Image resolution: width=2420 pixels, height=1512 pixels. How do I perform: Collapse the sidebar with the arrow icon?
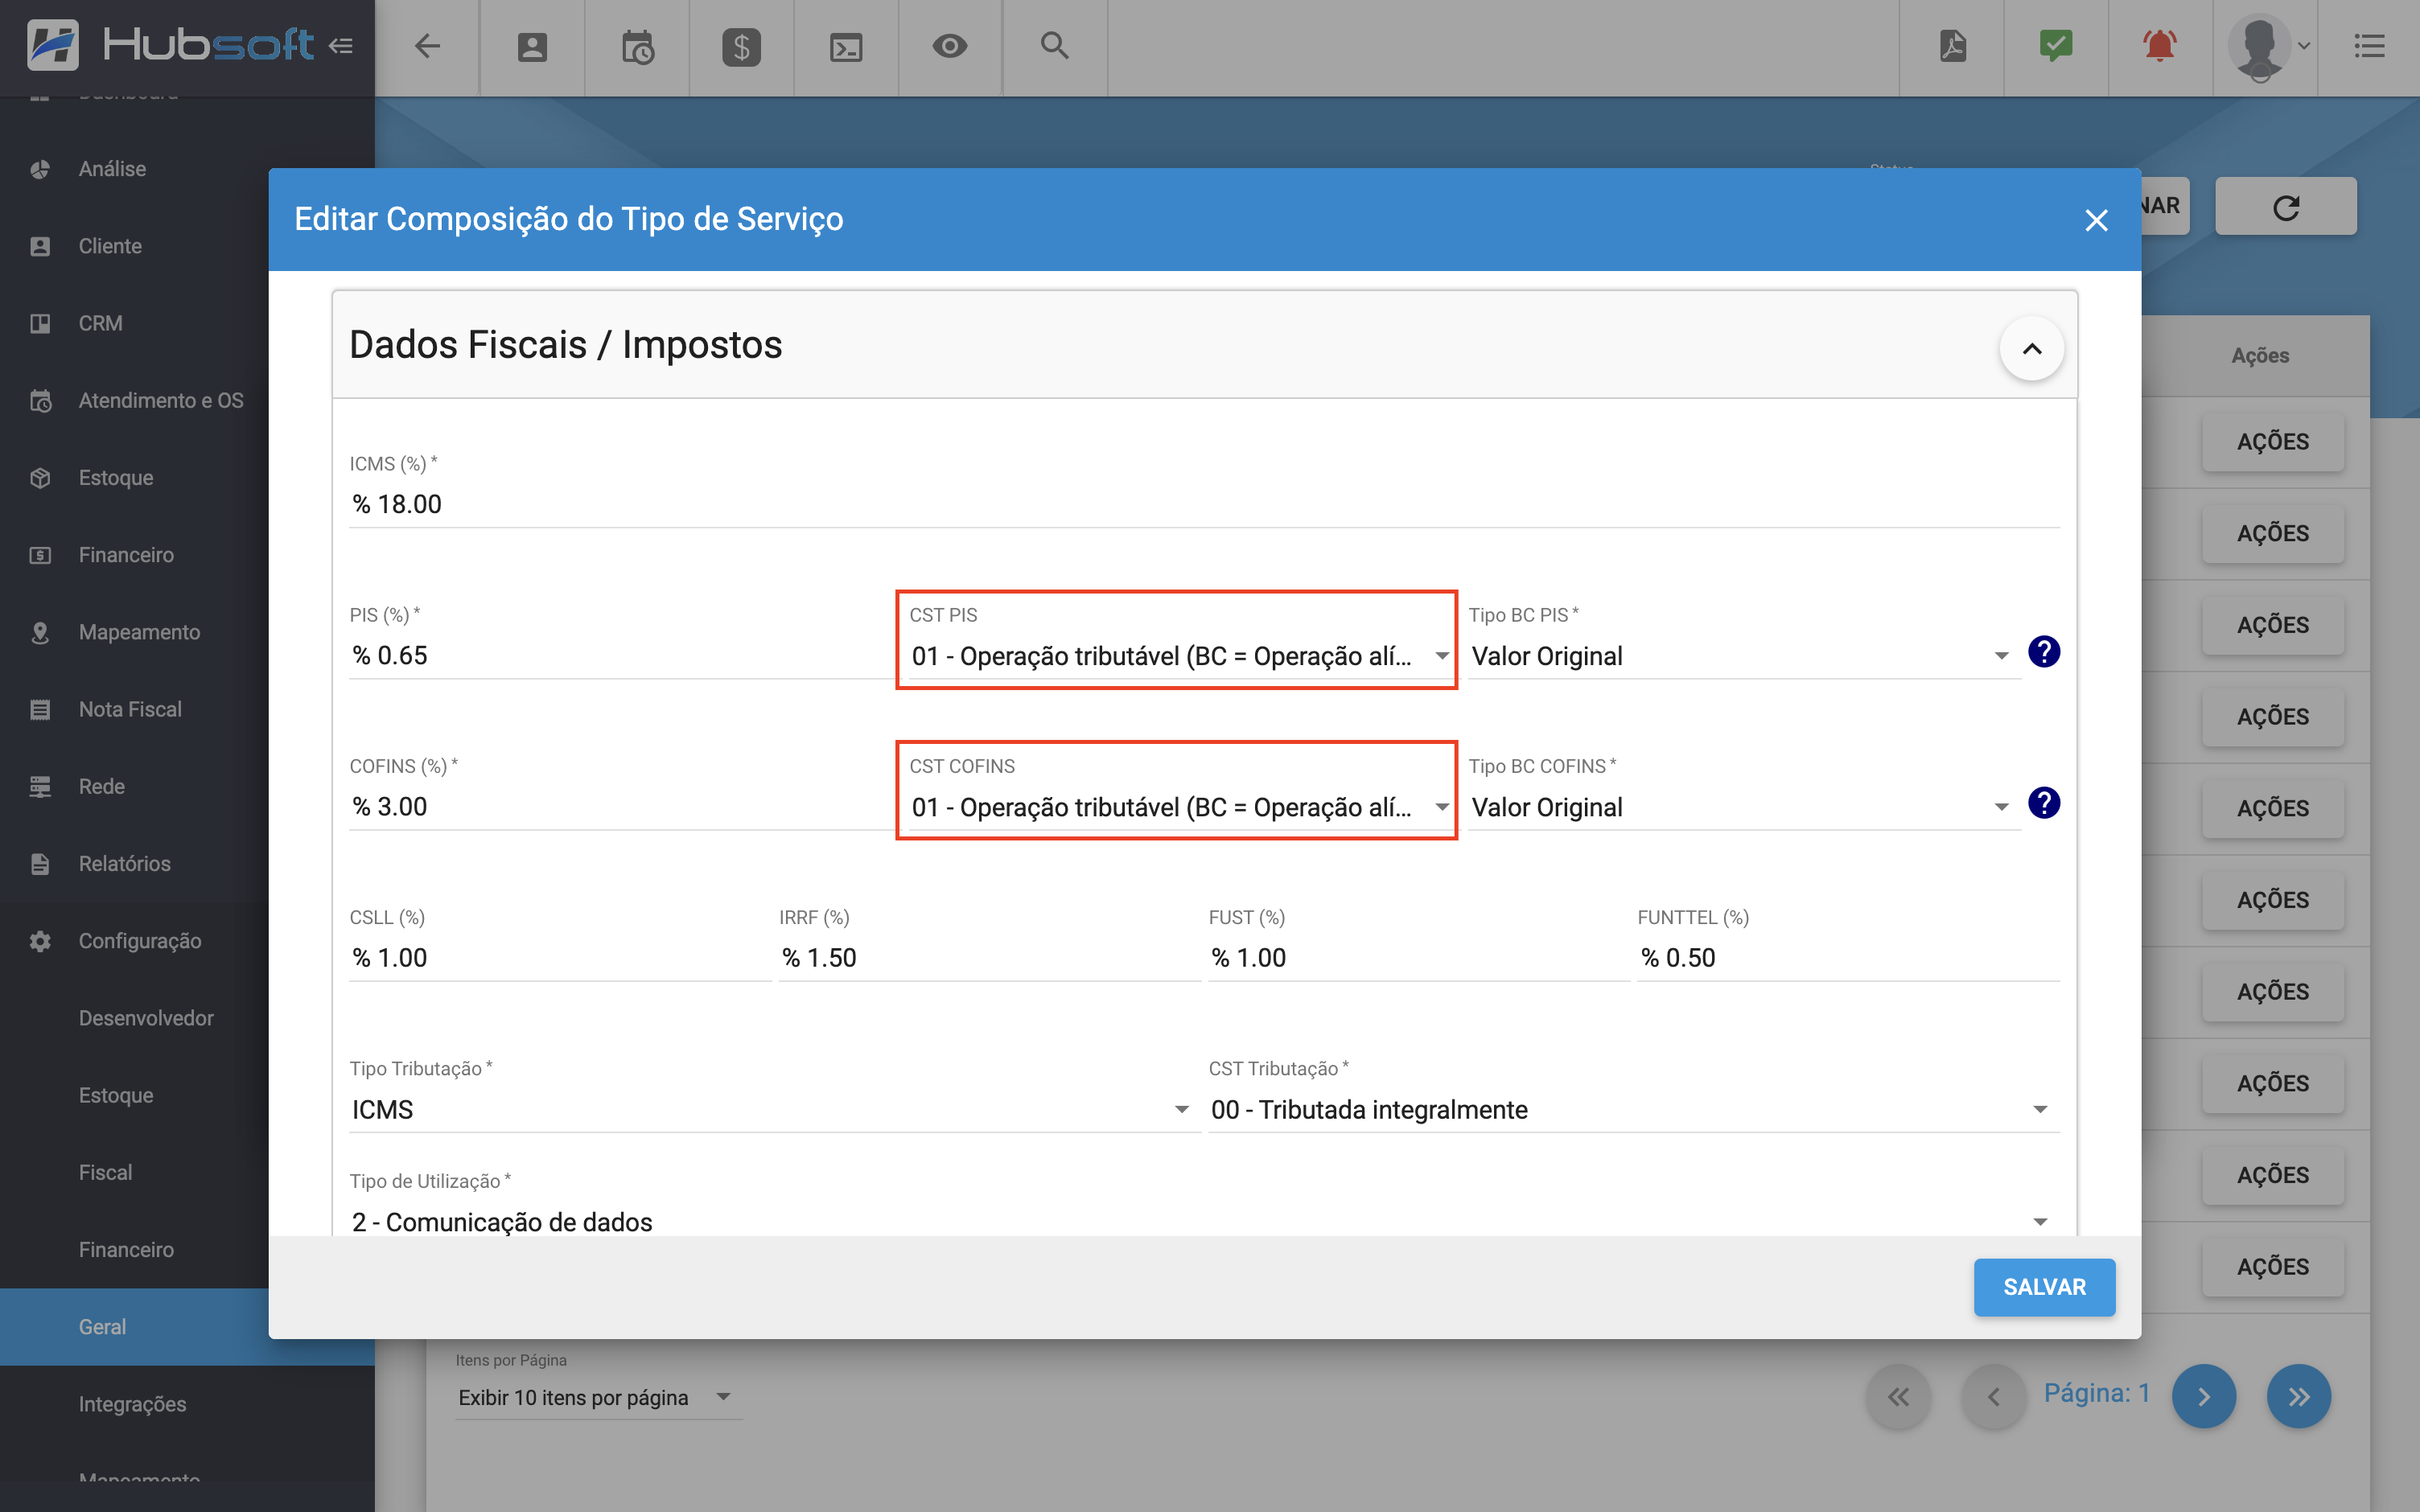pyautogui.click(x=341, y=46)
